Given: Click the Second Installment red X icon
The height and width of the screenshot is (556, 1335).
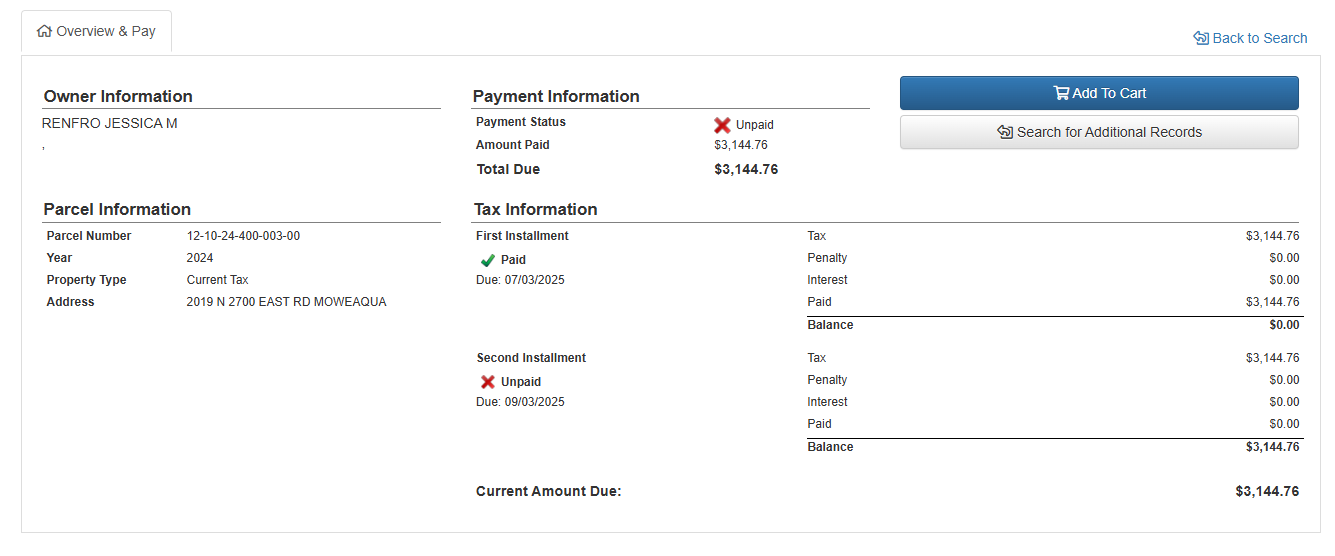Looking at the screenshot, I should tap(488, 382).
